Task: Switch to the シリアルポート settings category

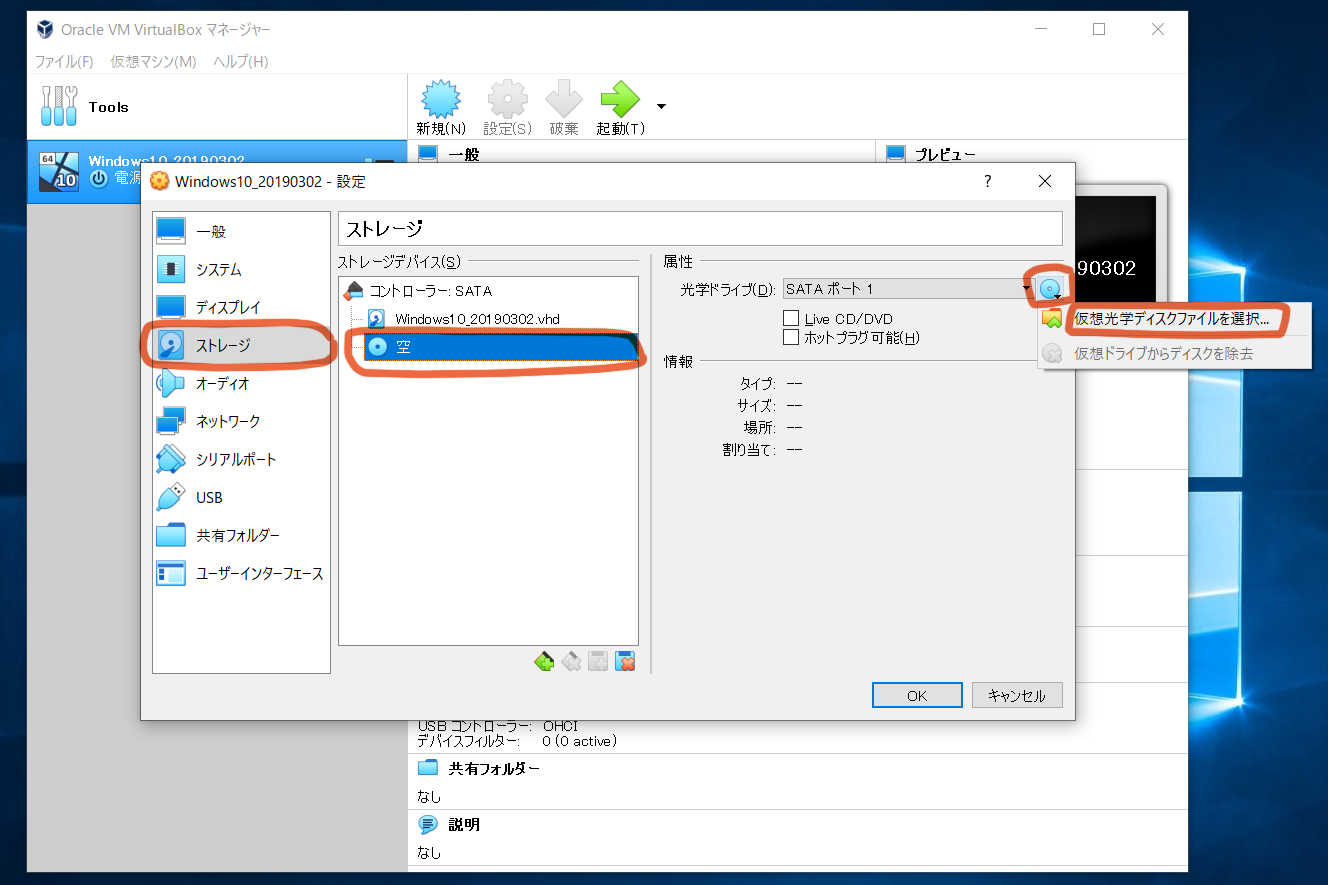Action: click(x=241, y=459)
